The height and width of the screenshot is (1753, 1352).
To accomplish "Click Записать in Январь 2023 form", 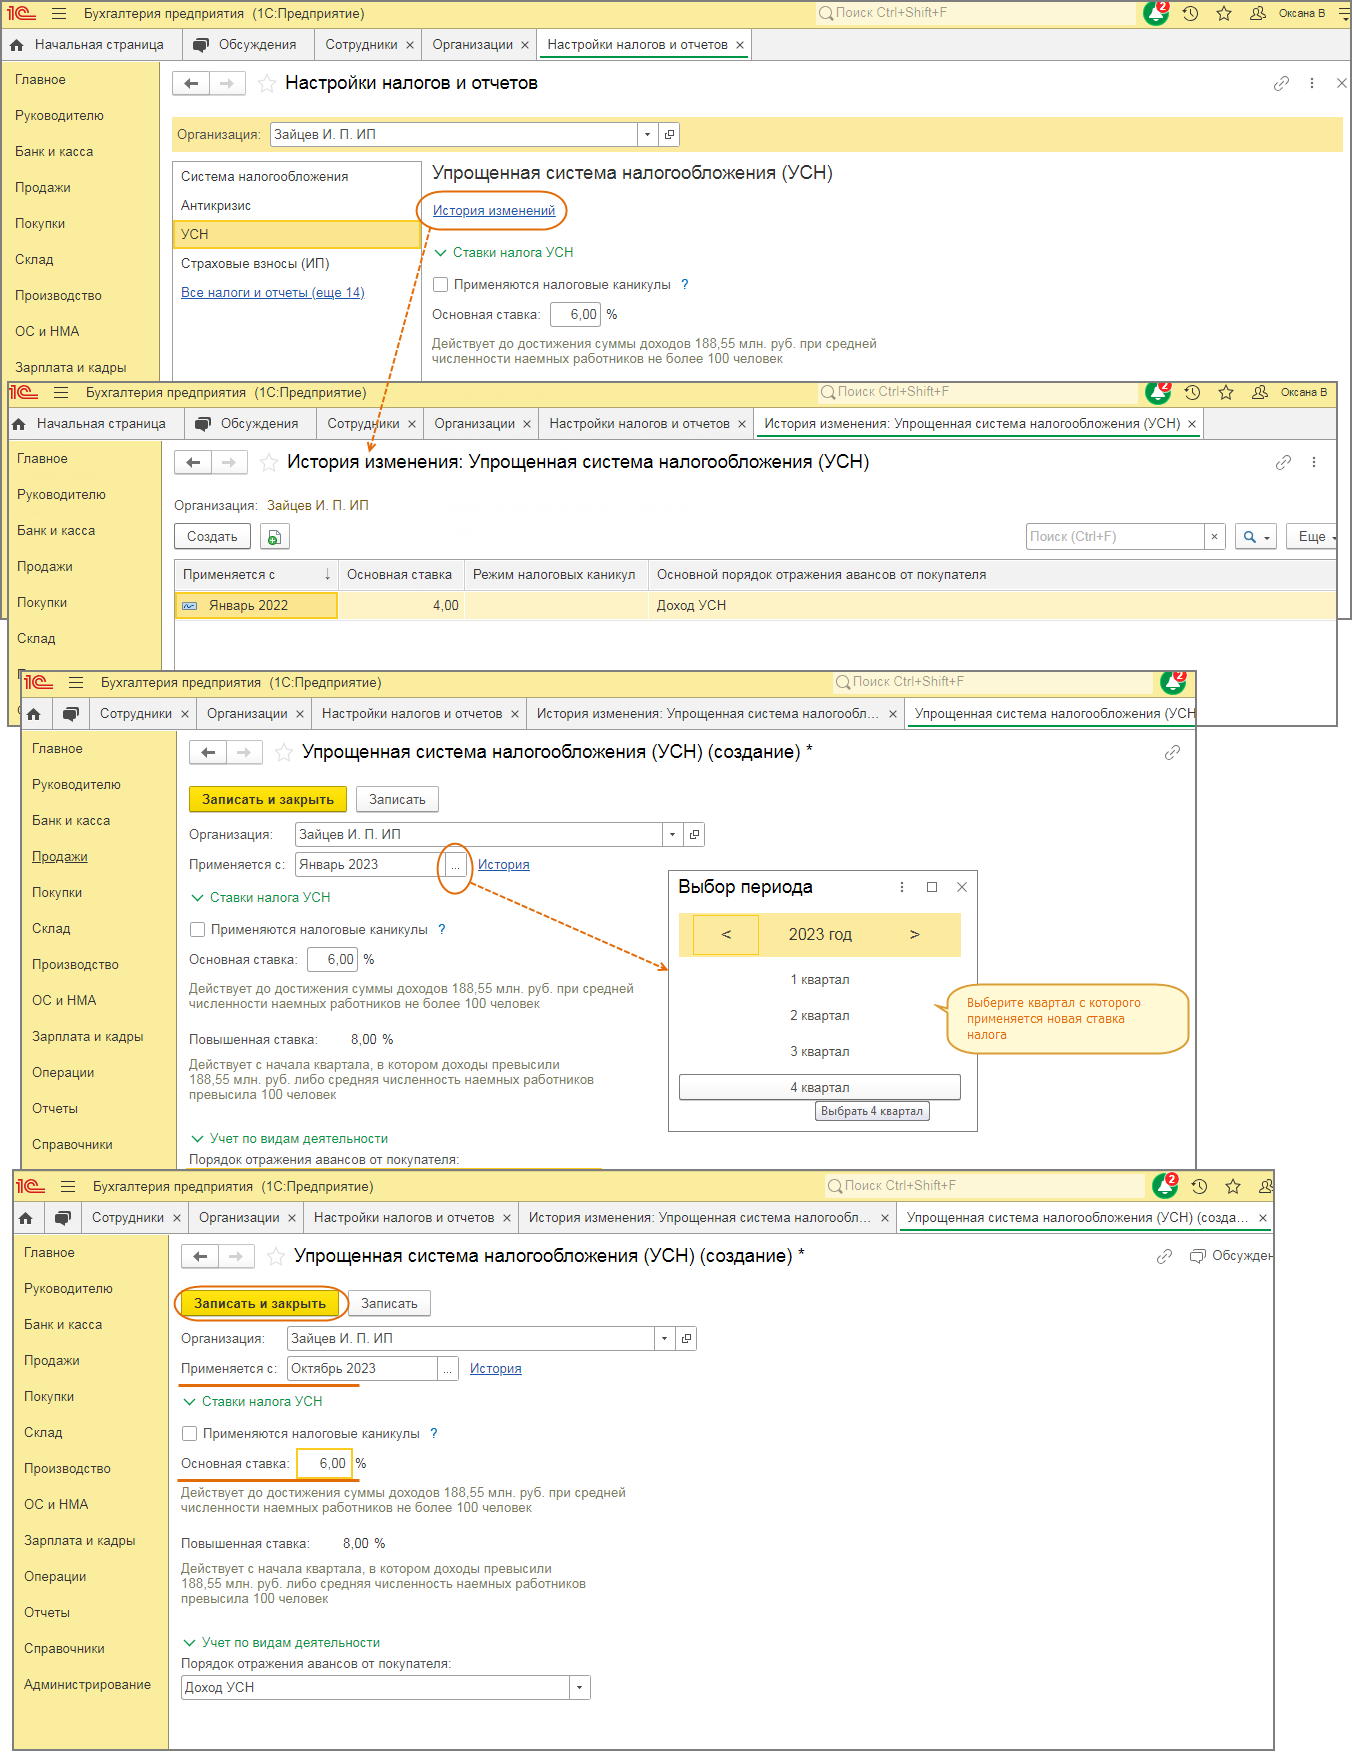I will pyautogui.click(x=397, y=800).
